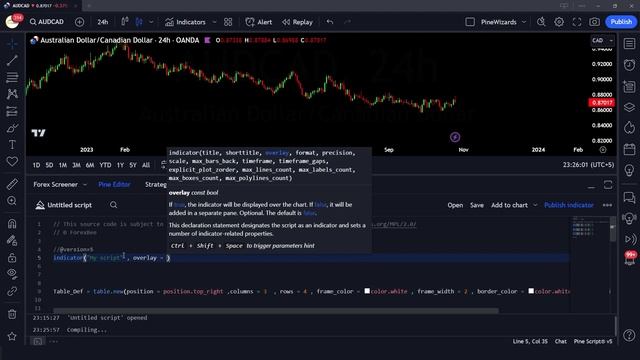Select the Fibonacci retracement tool
The width and height of the screenshot is (640, 360).
pyautogui.click(x=12, y=77)
